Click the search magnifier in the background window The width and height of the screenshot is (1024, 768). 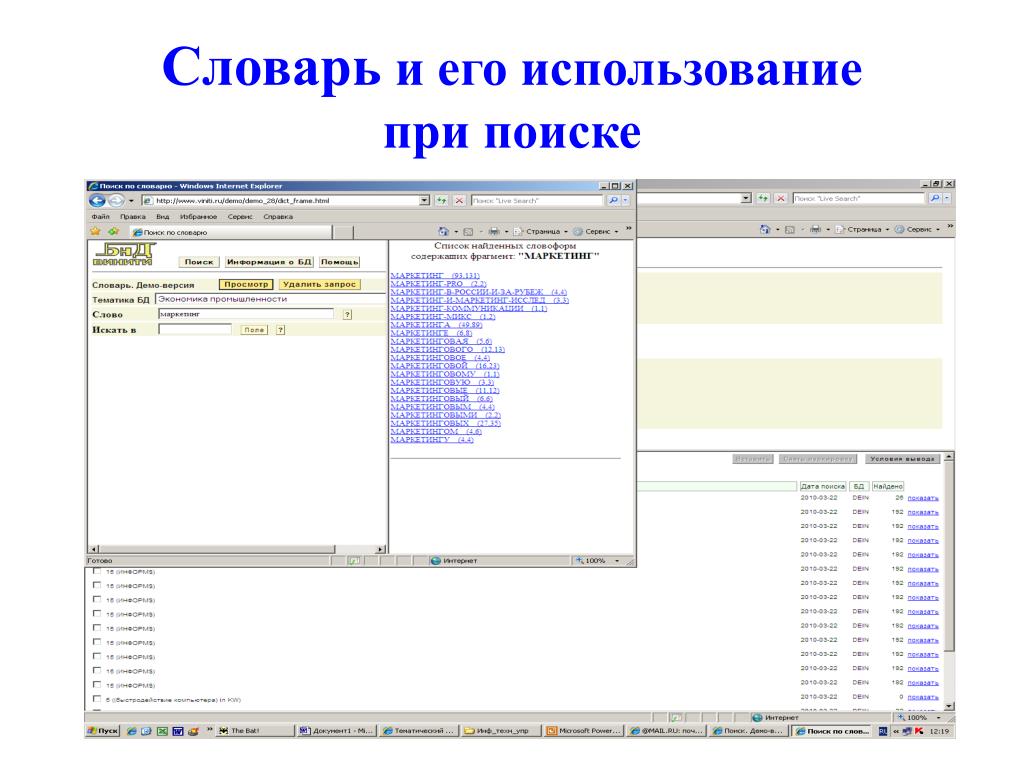tap(935, 198)
